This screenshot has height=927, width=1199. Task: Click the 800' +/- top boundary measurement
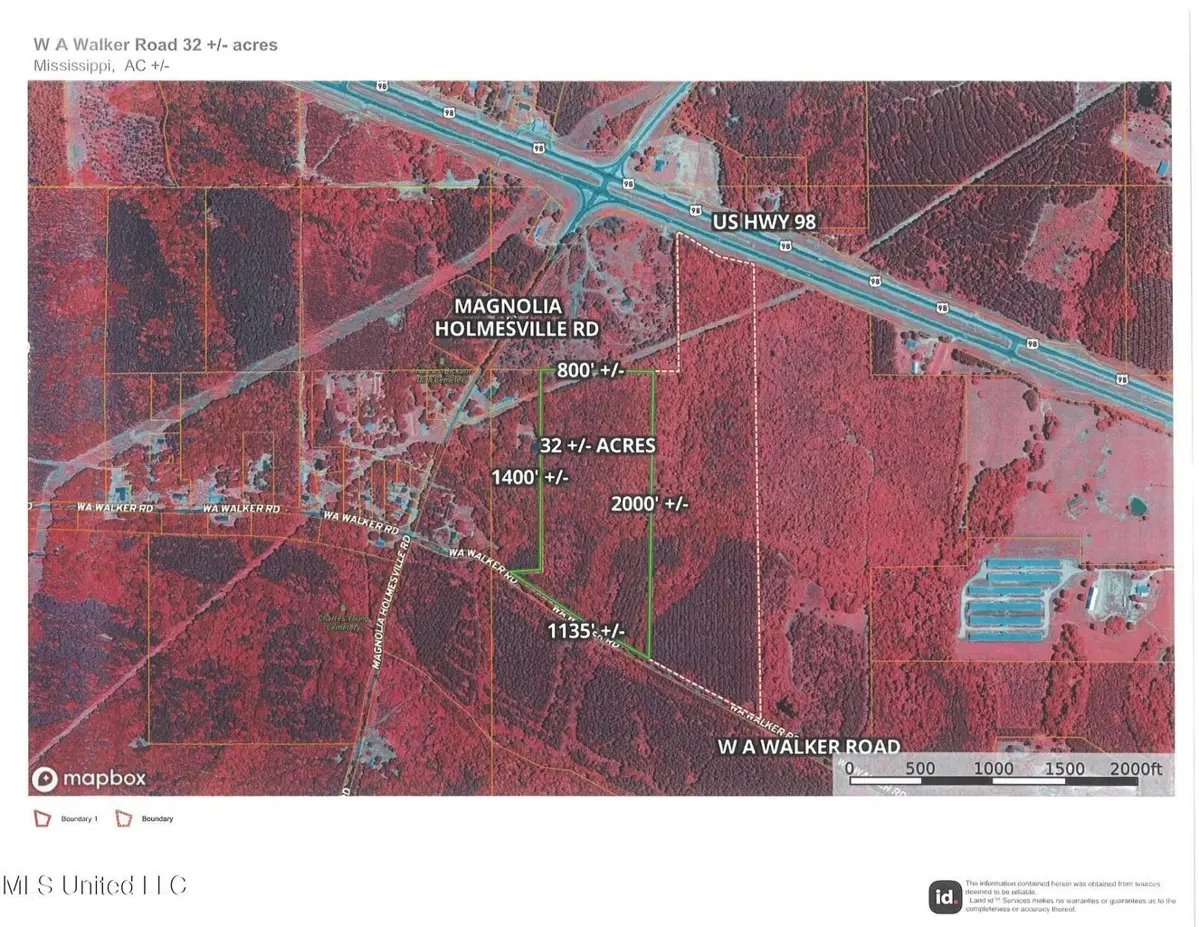(x=591, y=370)
